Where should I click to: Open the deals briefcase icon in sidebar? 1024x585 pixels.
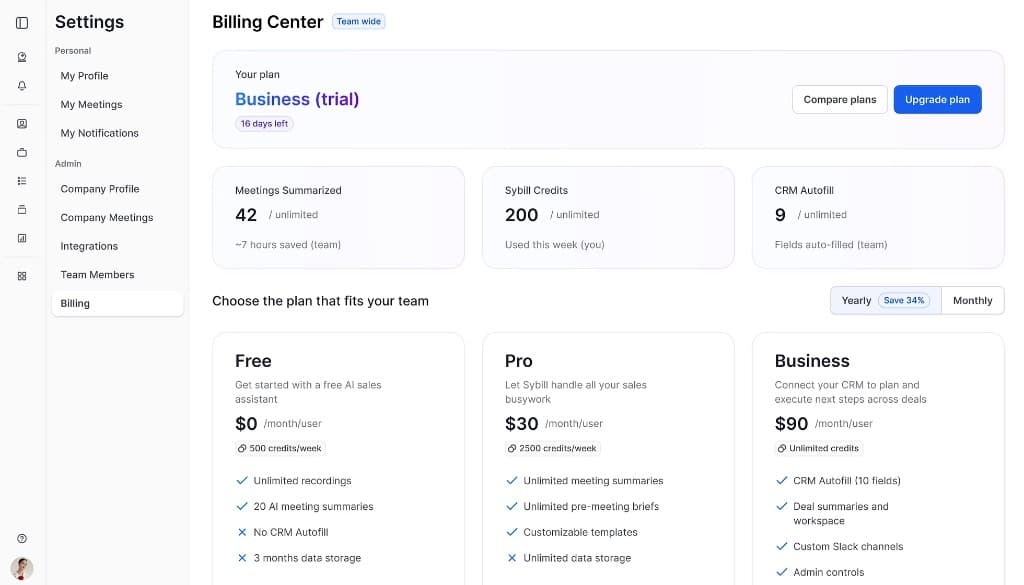[22, 152]
